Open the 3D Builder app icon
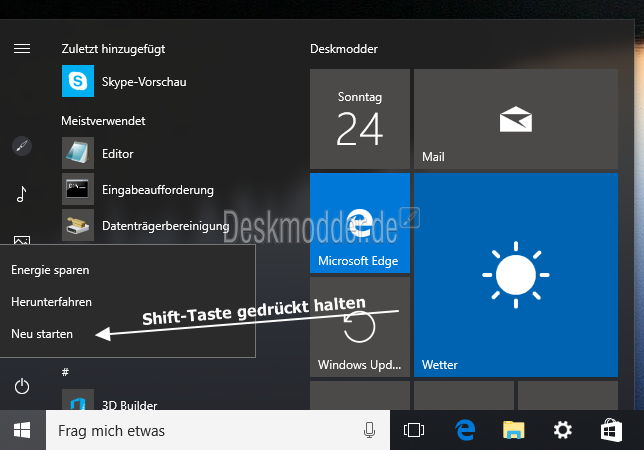The image size is (644, 450). 78,399
